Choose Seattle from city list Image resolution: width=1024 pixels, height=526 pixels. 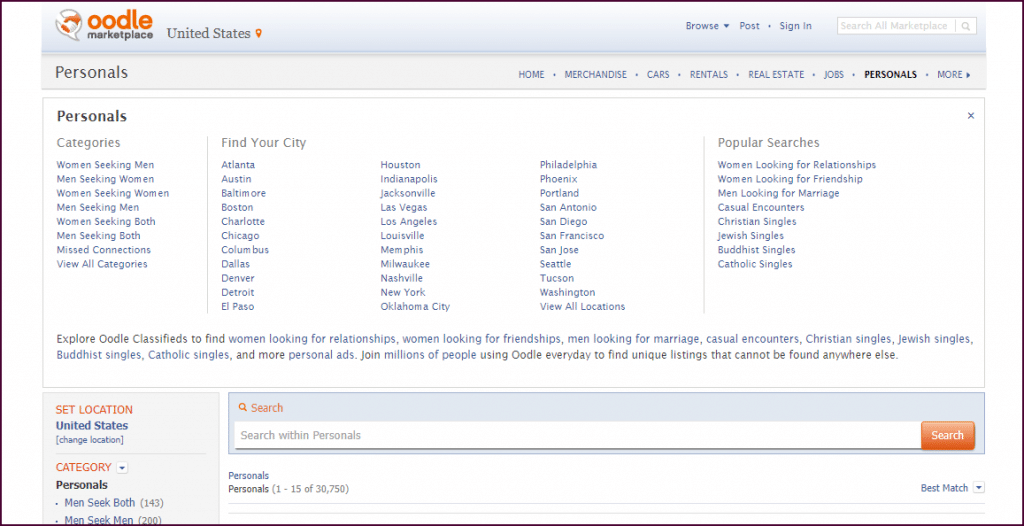point(556,264)
